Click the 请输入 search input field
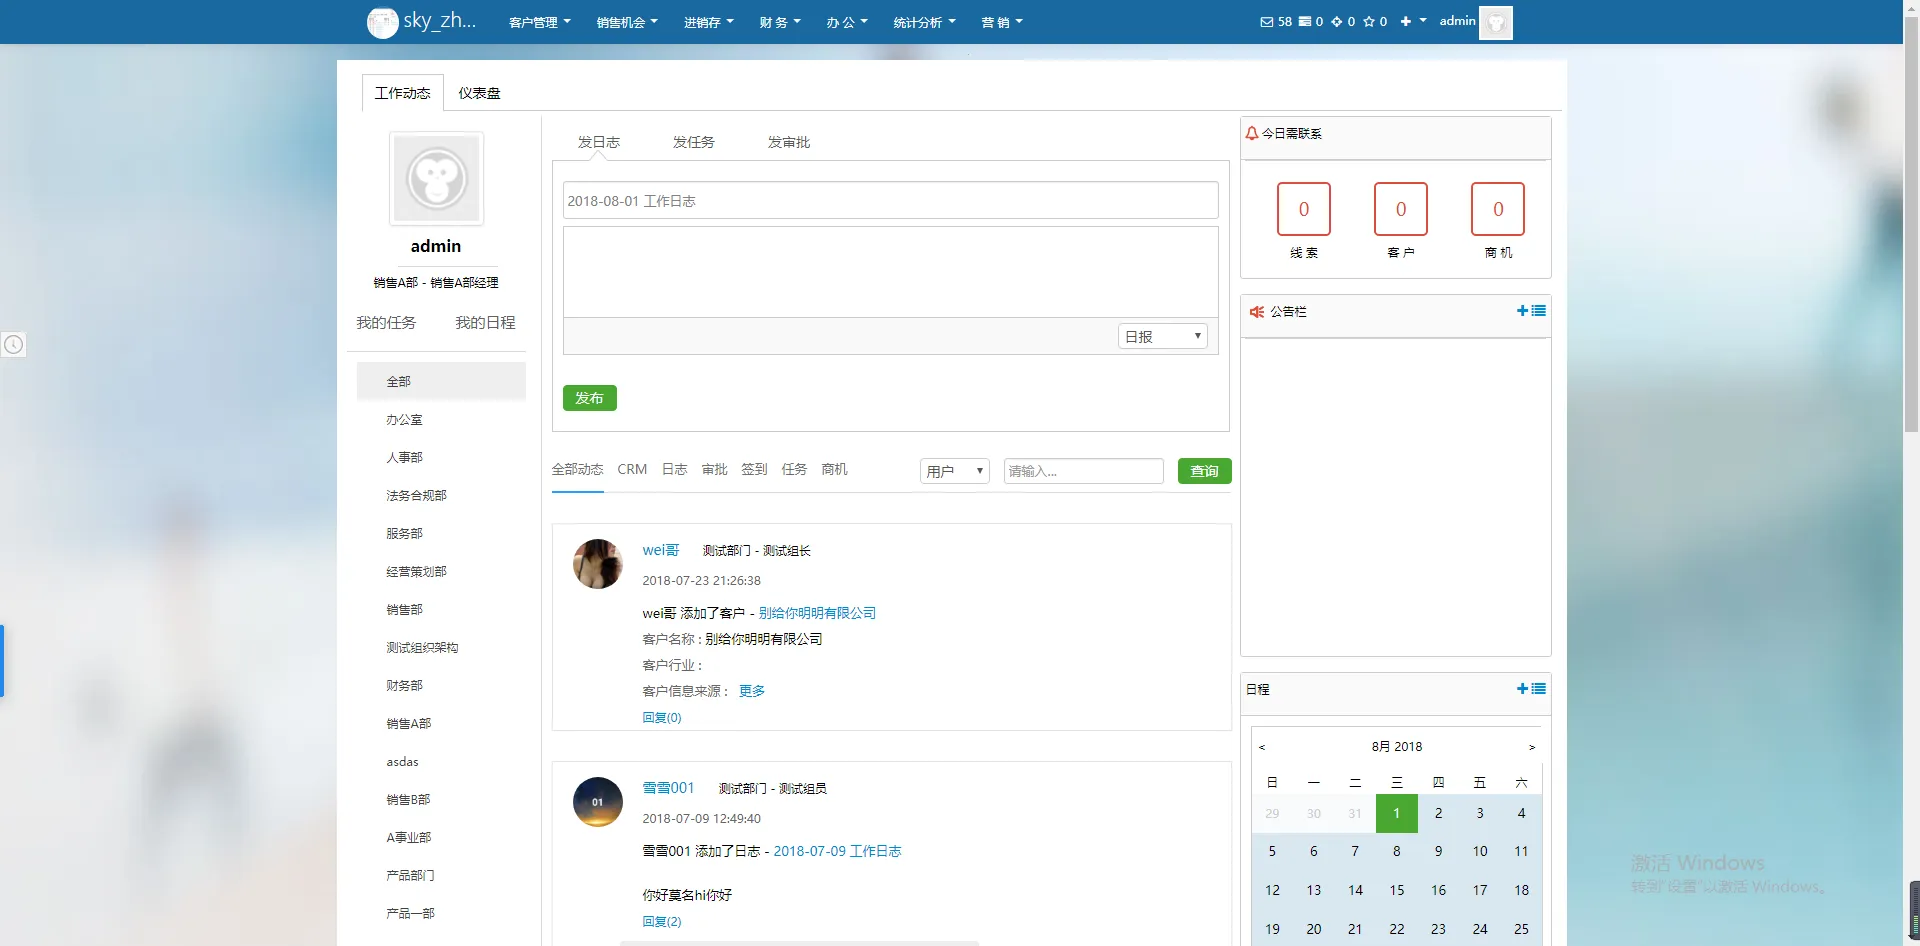Screen dimensions: 1920x946 coord(1083,470)
